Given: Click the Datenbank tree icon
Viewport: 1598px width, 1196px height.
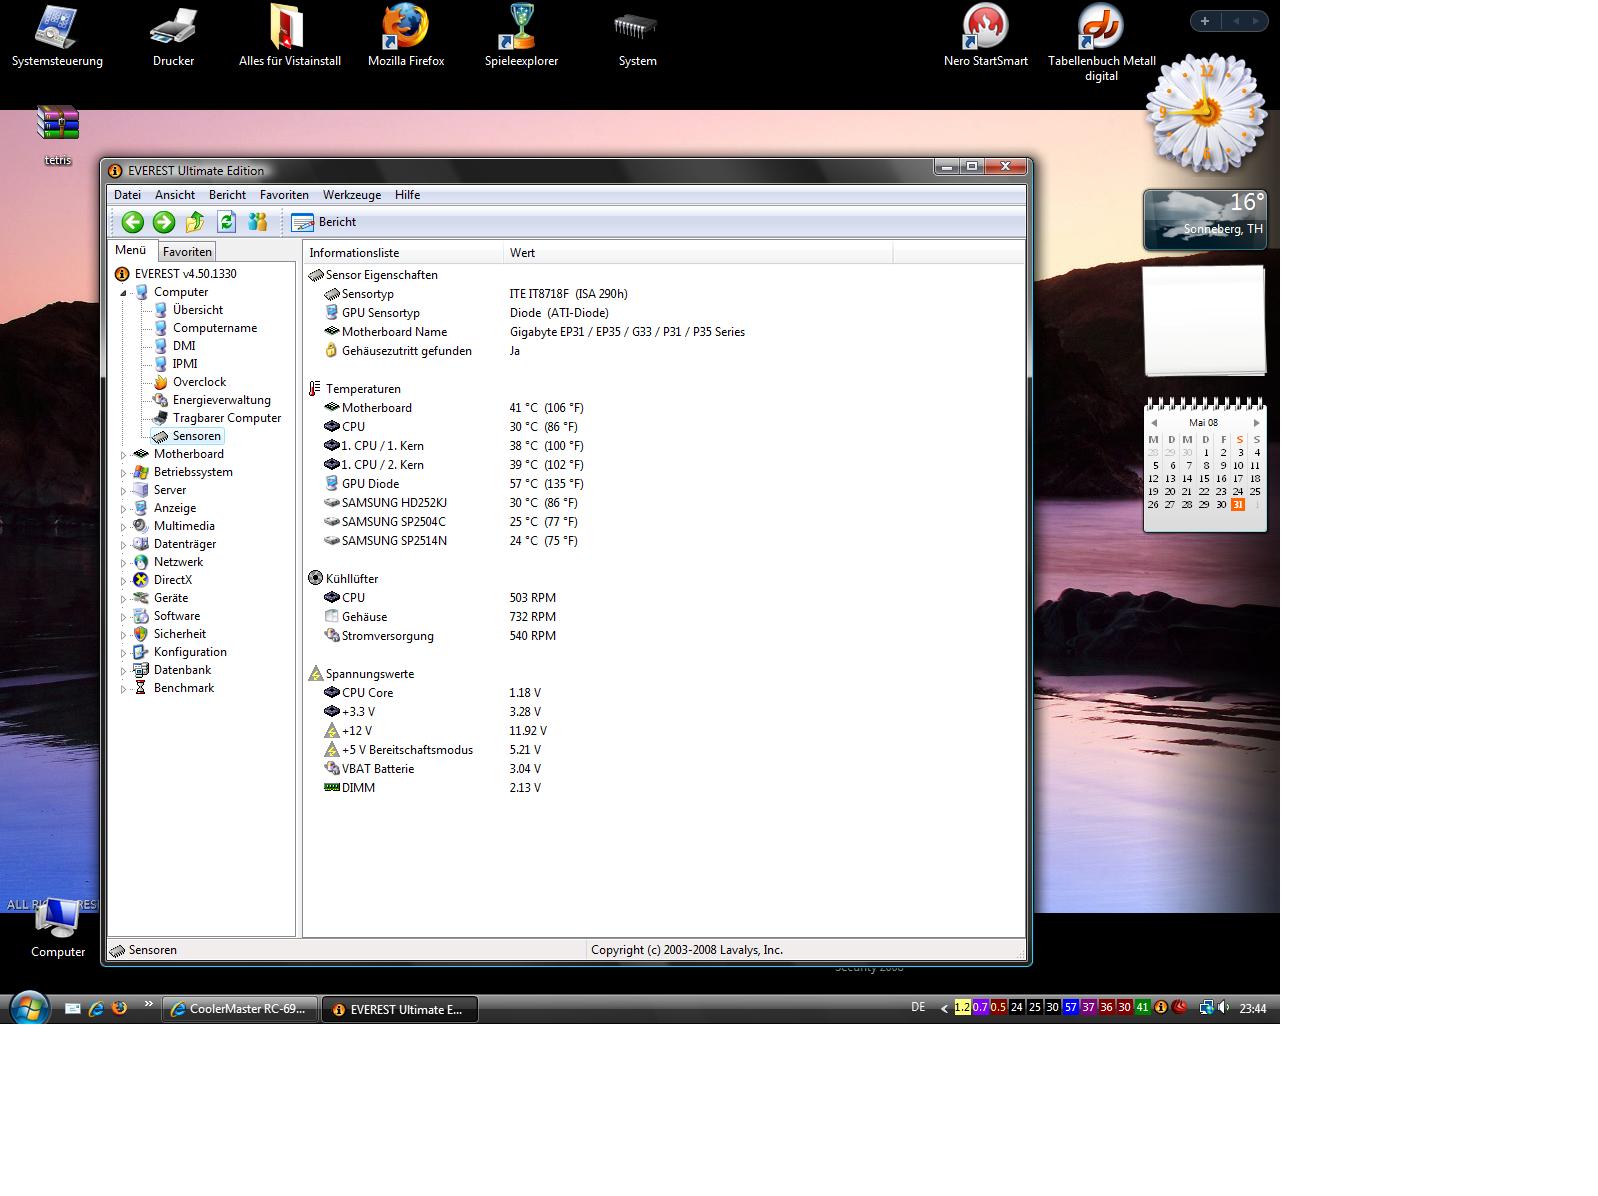Looking at the screenshot, I should [141, 670].
